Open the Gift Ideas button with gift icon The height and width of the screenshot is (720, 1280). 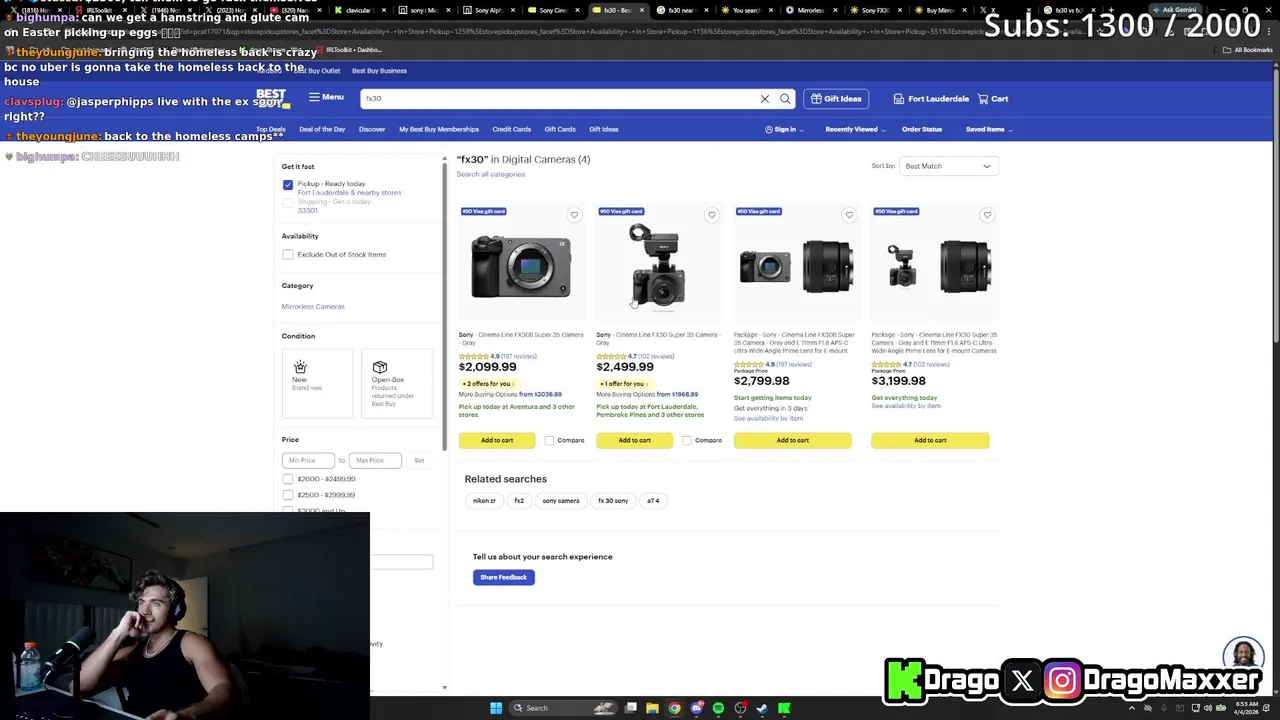tap(836, 99)
